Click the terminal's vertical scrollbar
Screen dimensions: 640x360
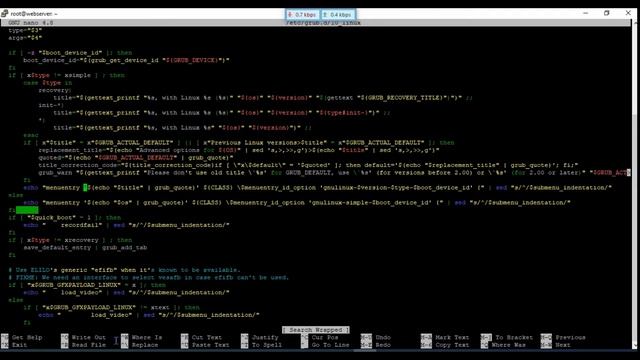pyautogui.click(x=635, y=184)
